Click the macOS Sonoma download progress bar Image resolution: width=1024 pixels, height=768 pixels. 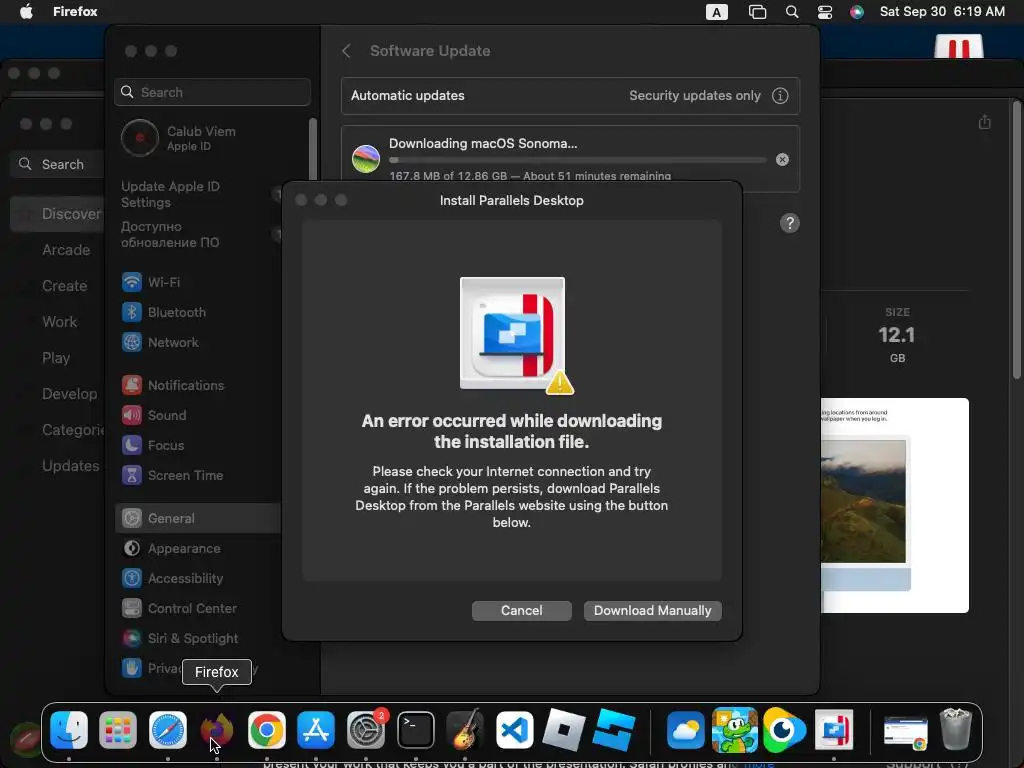(x=577, y=159)
